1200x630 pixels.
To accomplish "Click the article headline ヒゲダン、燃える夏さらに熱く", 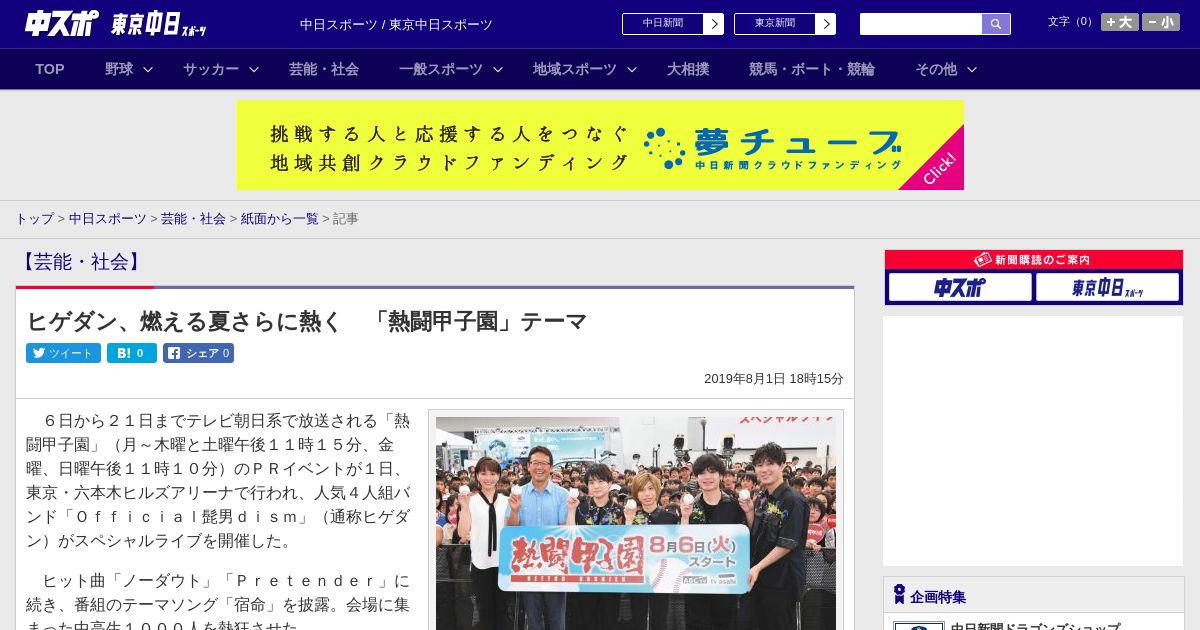I will click(306, 321).
